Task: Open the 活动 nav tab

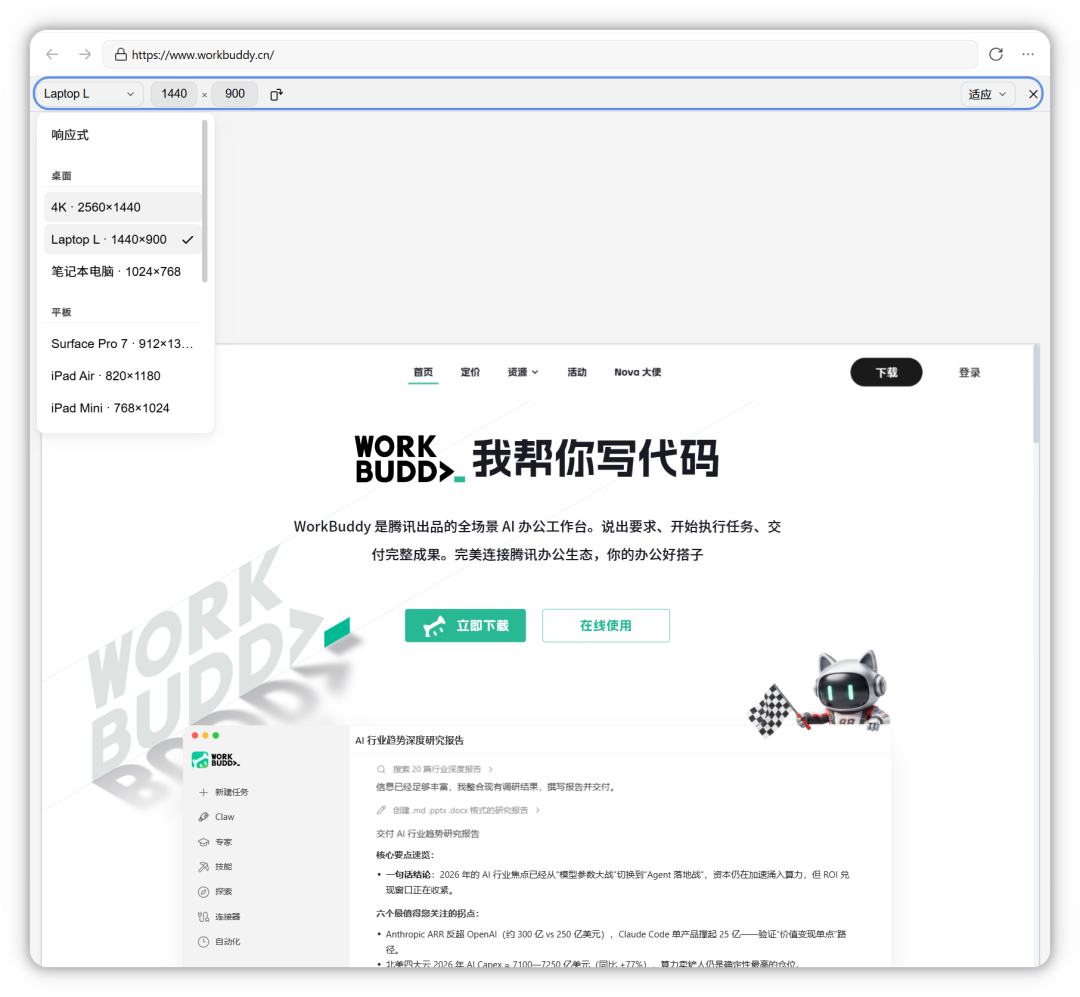Action: coord(577,372)
